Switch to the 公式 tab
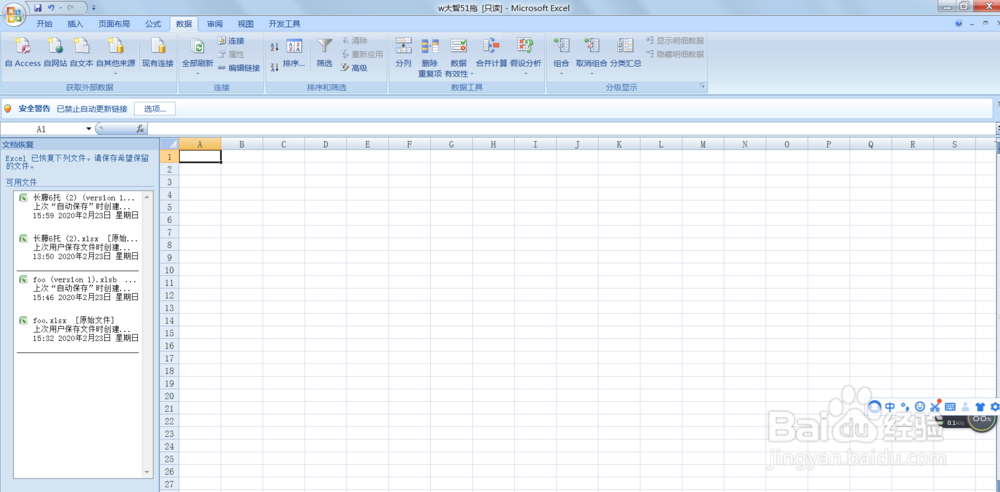 pyautogui.click(x=153, y=24)
